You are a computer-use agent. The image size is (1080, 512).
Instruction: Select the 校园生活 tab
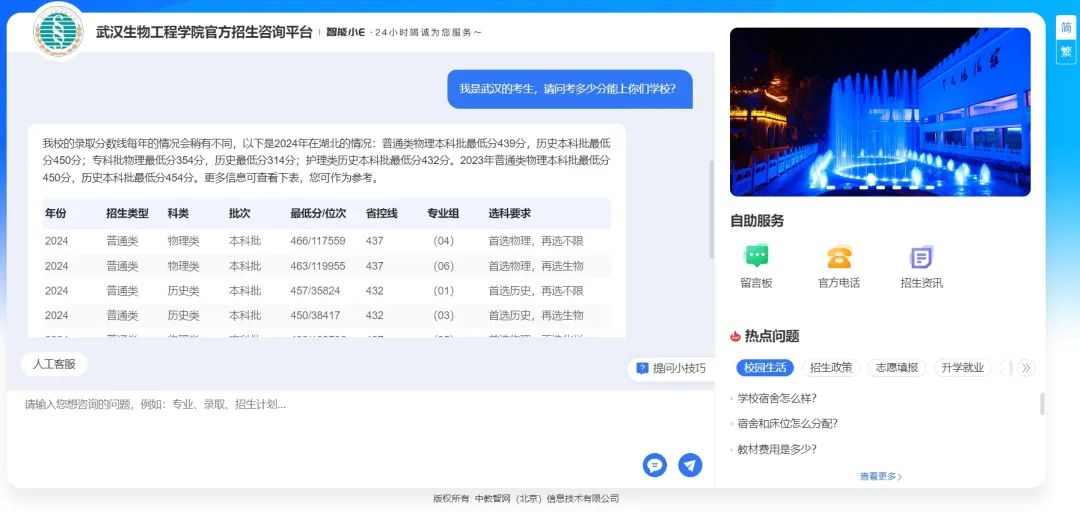point(765,367)
